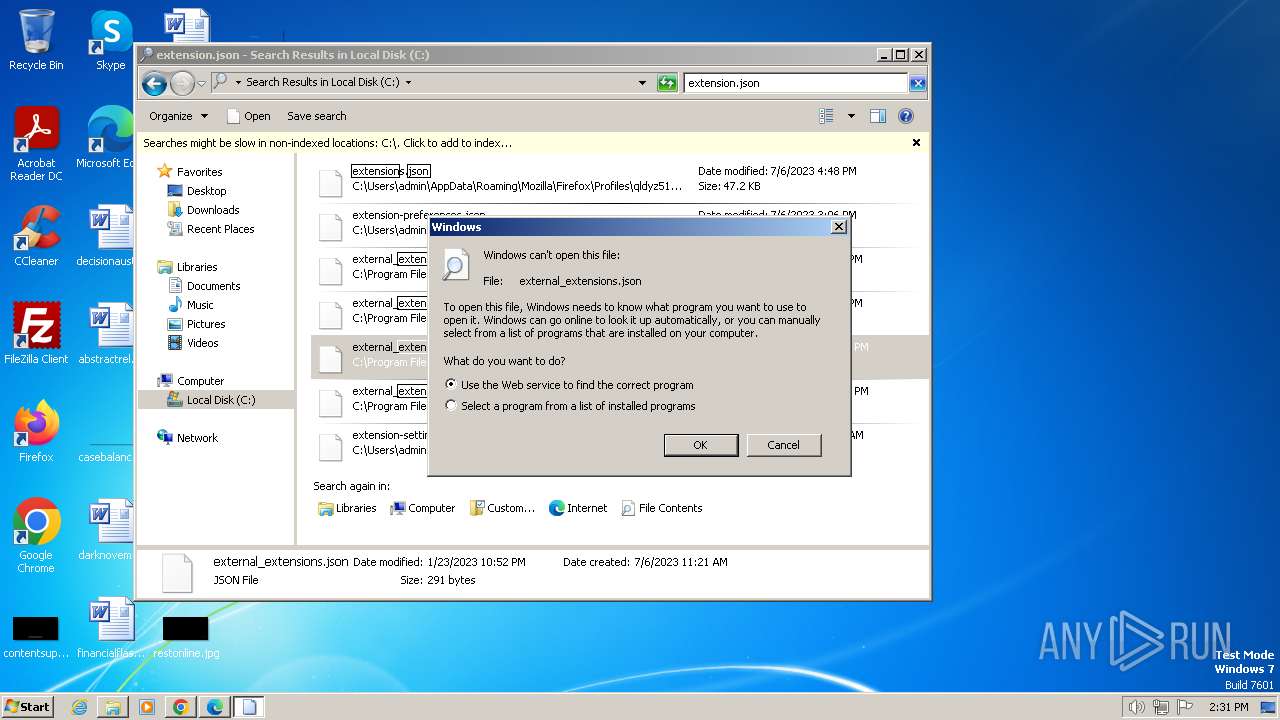This screenshot has height=720, width=1280.
Task: Open Google Chrome desktop shortcut
Action: (x=36, y=536)
